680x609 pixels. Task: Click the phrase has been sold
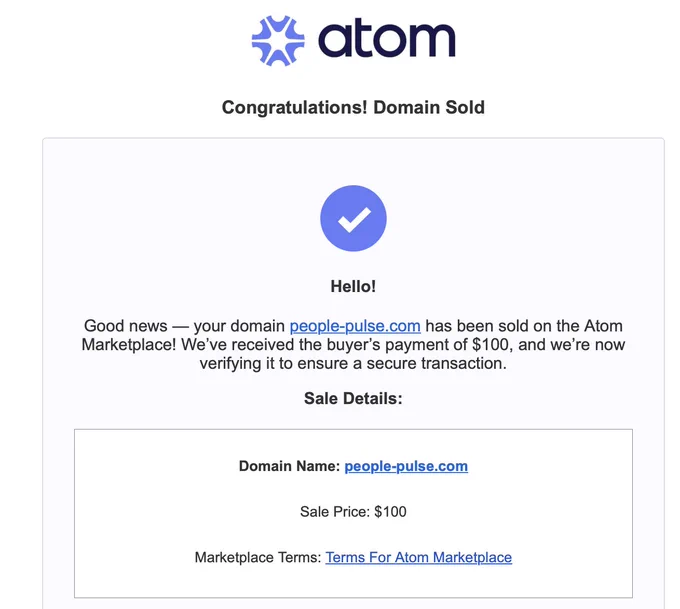477,326
